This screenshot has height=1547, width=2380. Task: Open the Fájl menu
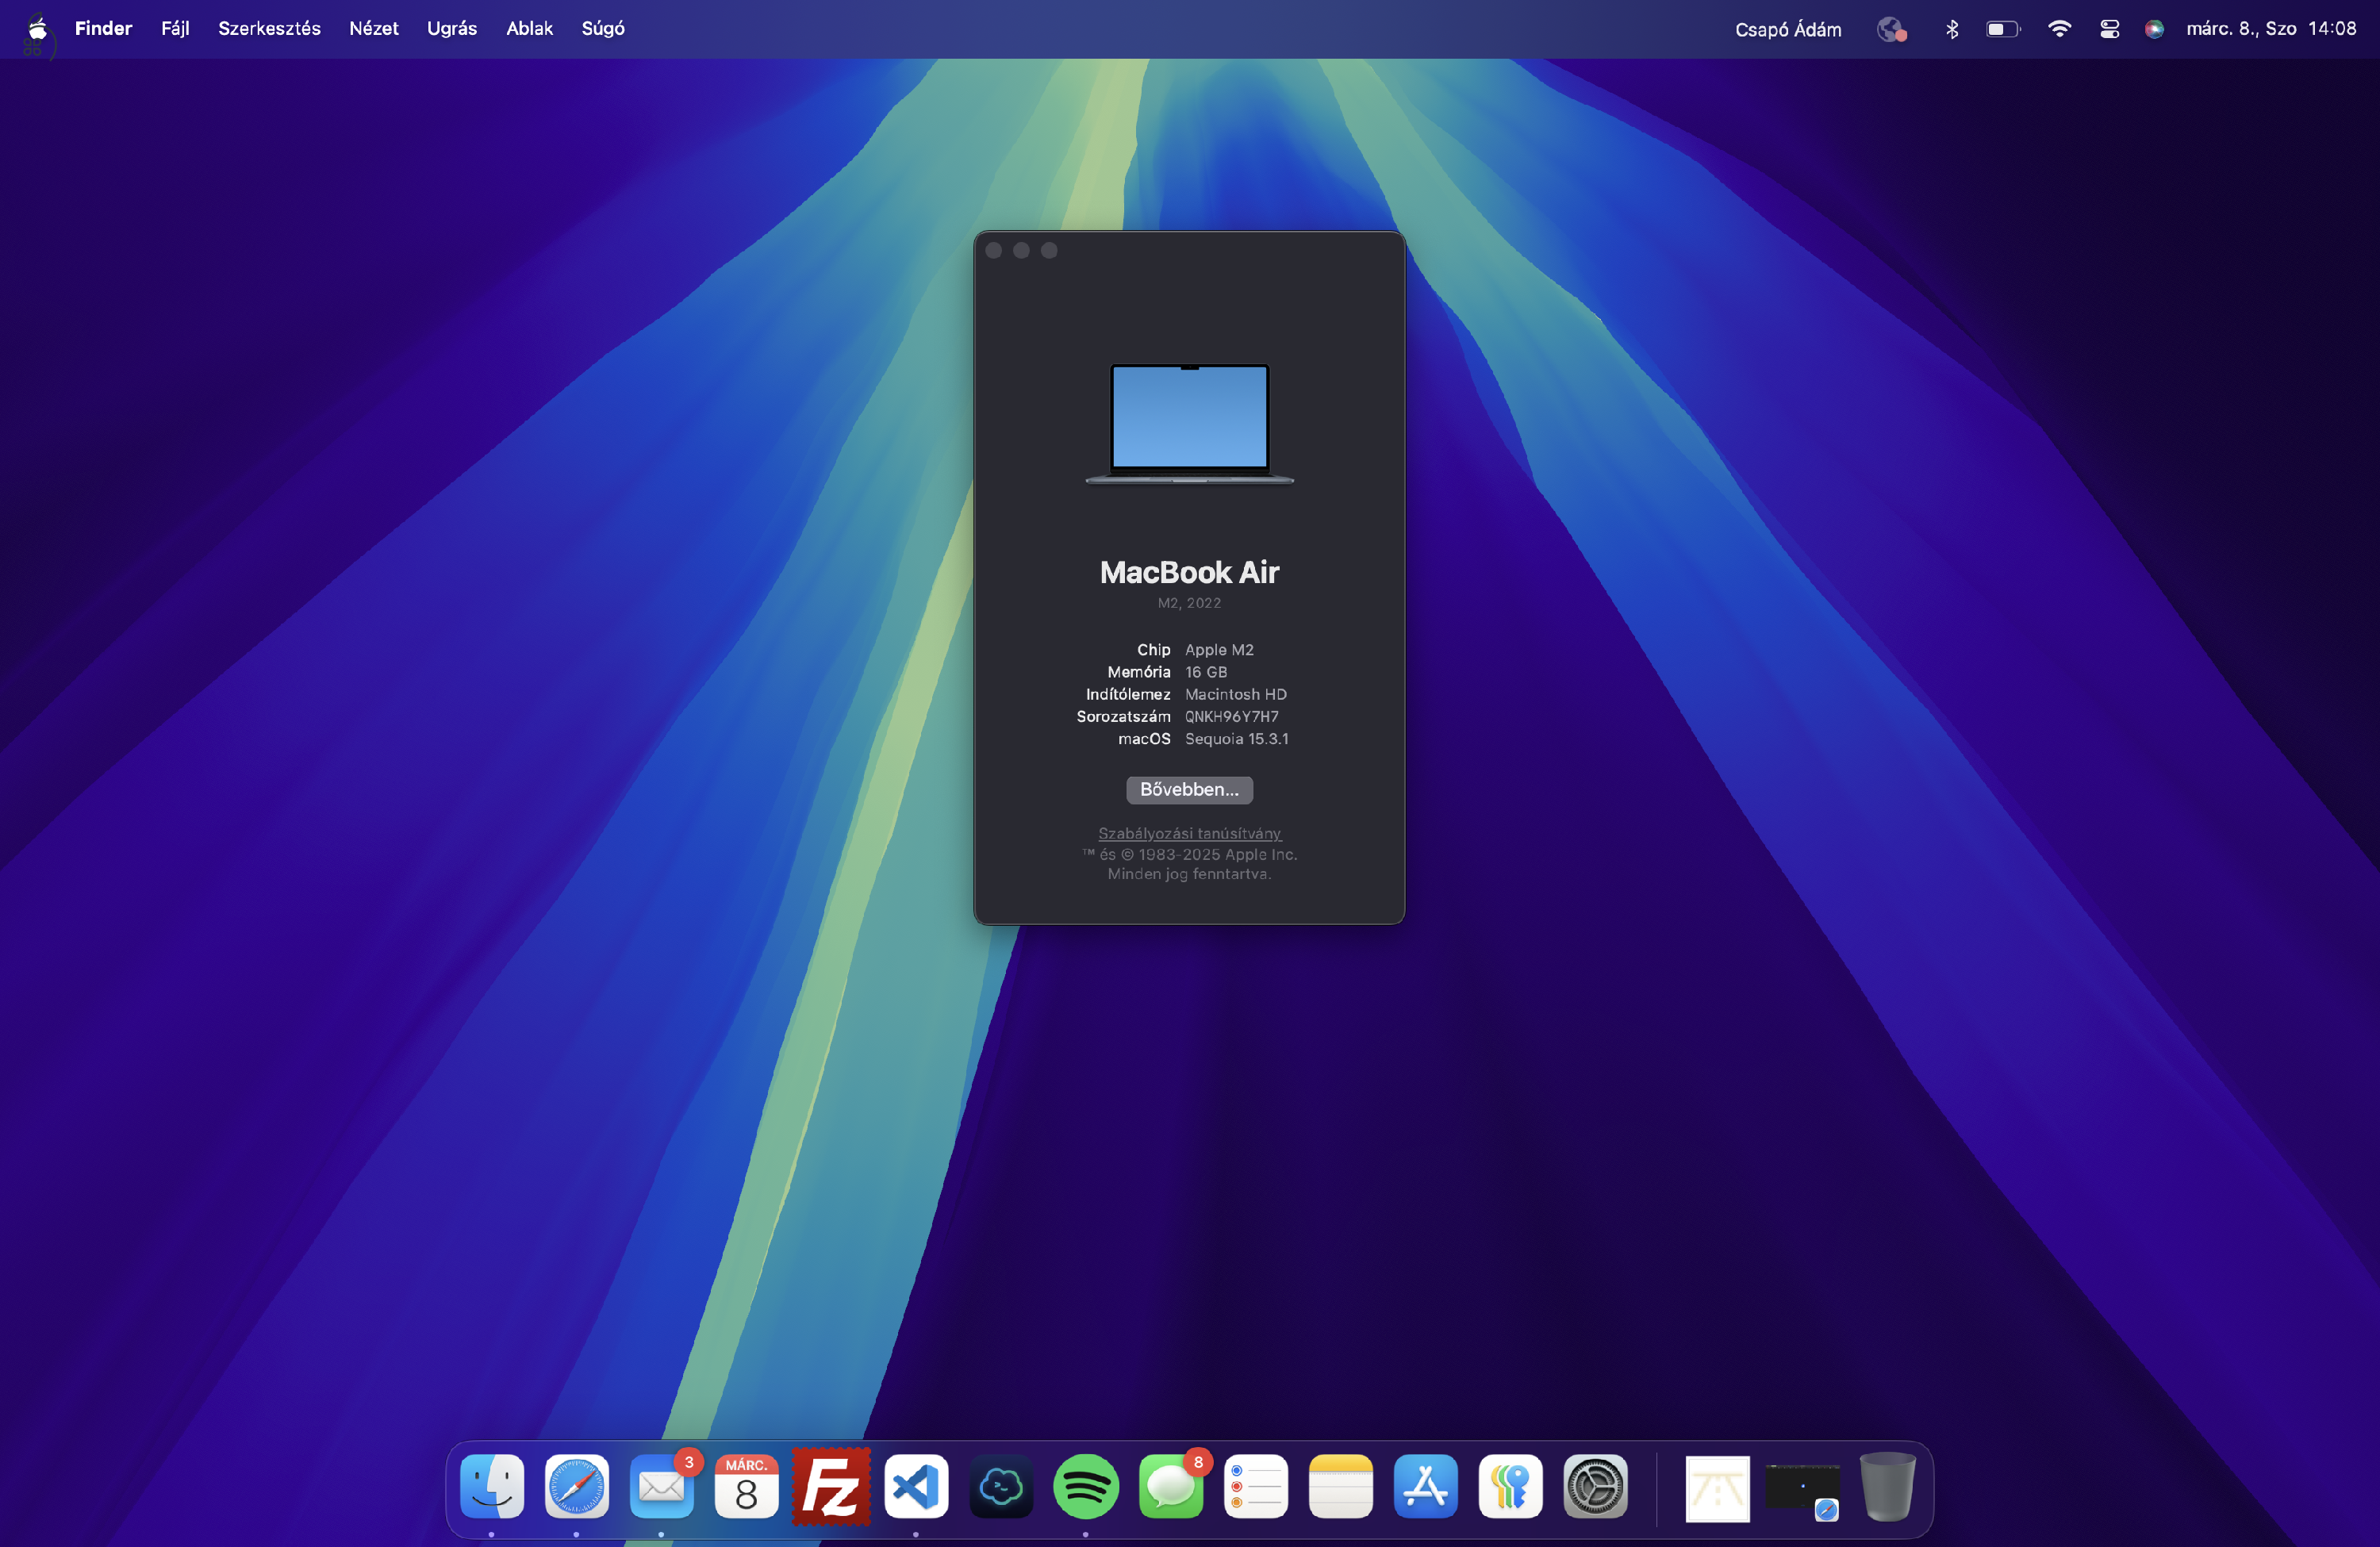[x=175, y=28]
